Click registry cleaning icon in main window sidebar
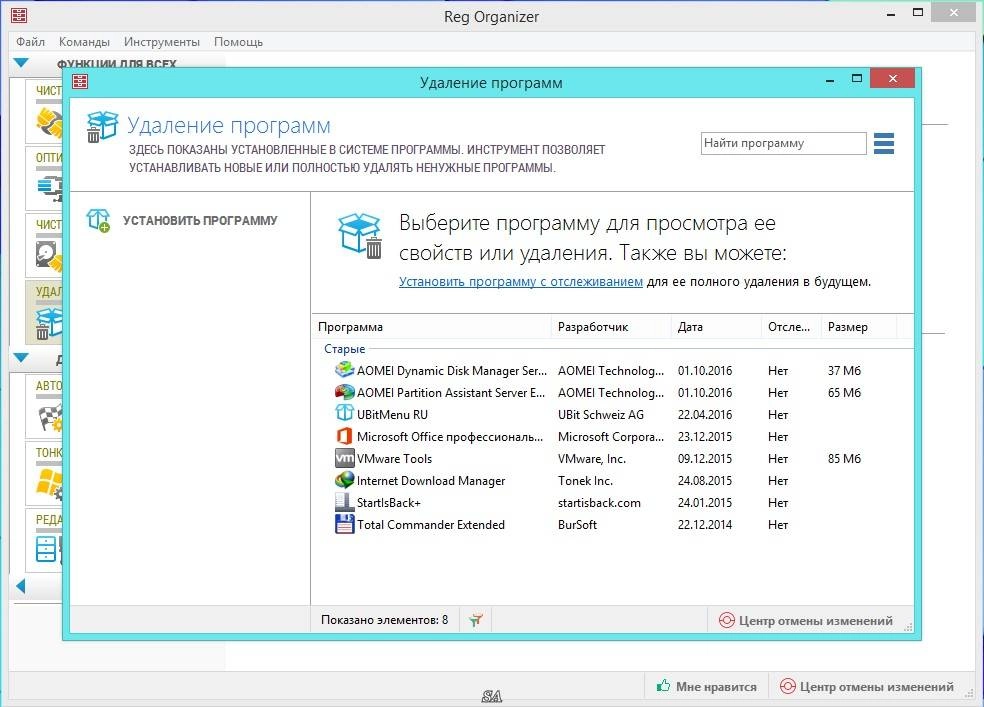 (x=50, y=122)
